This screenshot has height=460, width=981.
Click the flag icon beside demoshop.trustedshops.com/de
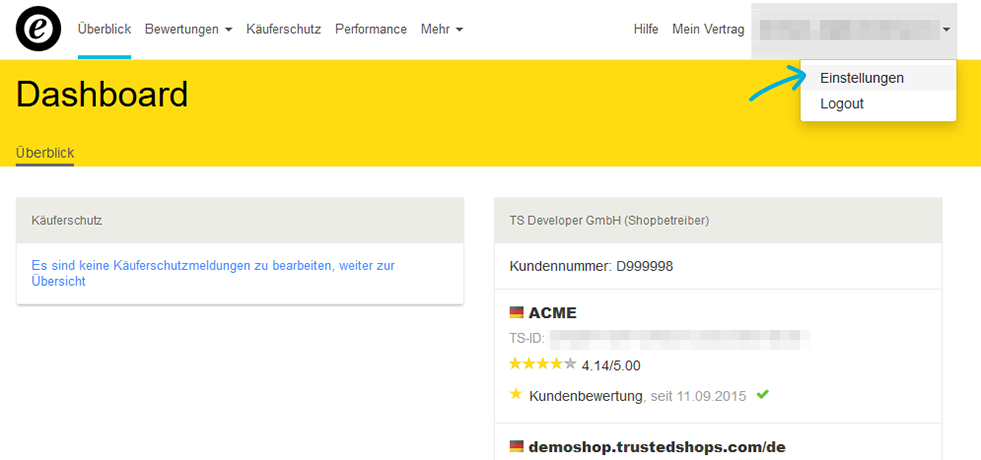pos(517,447)
